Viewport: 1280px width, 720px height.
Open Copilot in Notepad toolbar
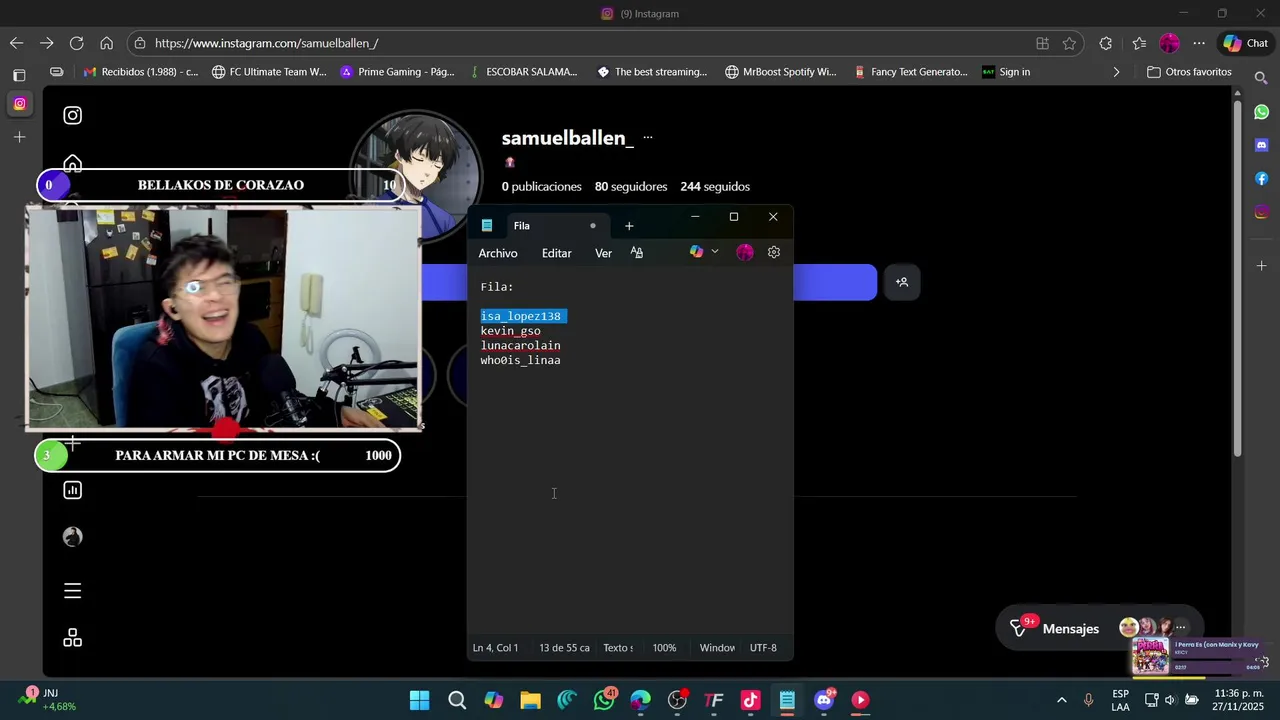click(x=697, y=253)
